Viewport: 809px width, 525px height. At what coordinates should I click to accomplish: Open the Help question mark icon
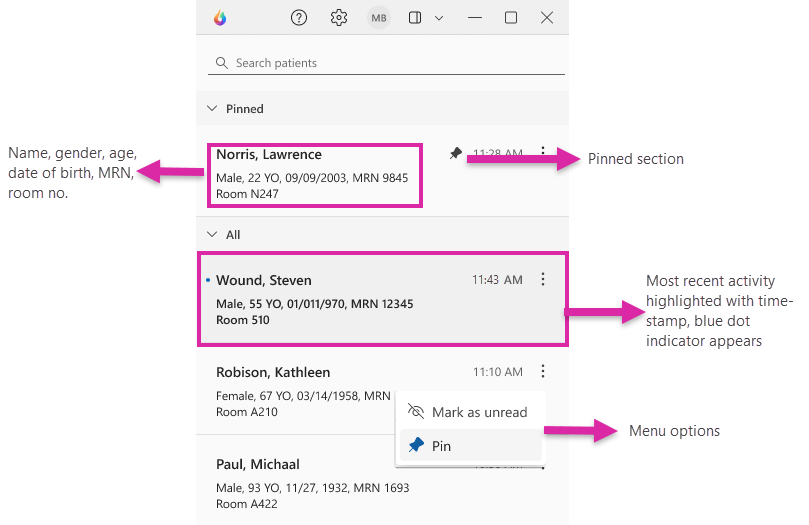point(299,18)
